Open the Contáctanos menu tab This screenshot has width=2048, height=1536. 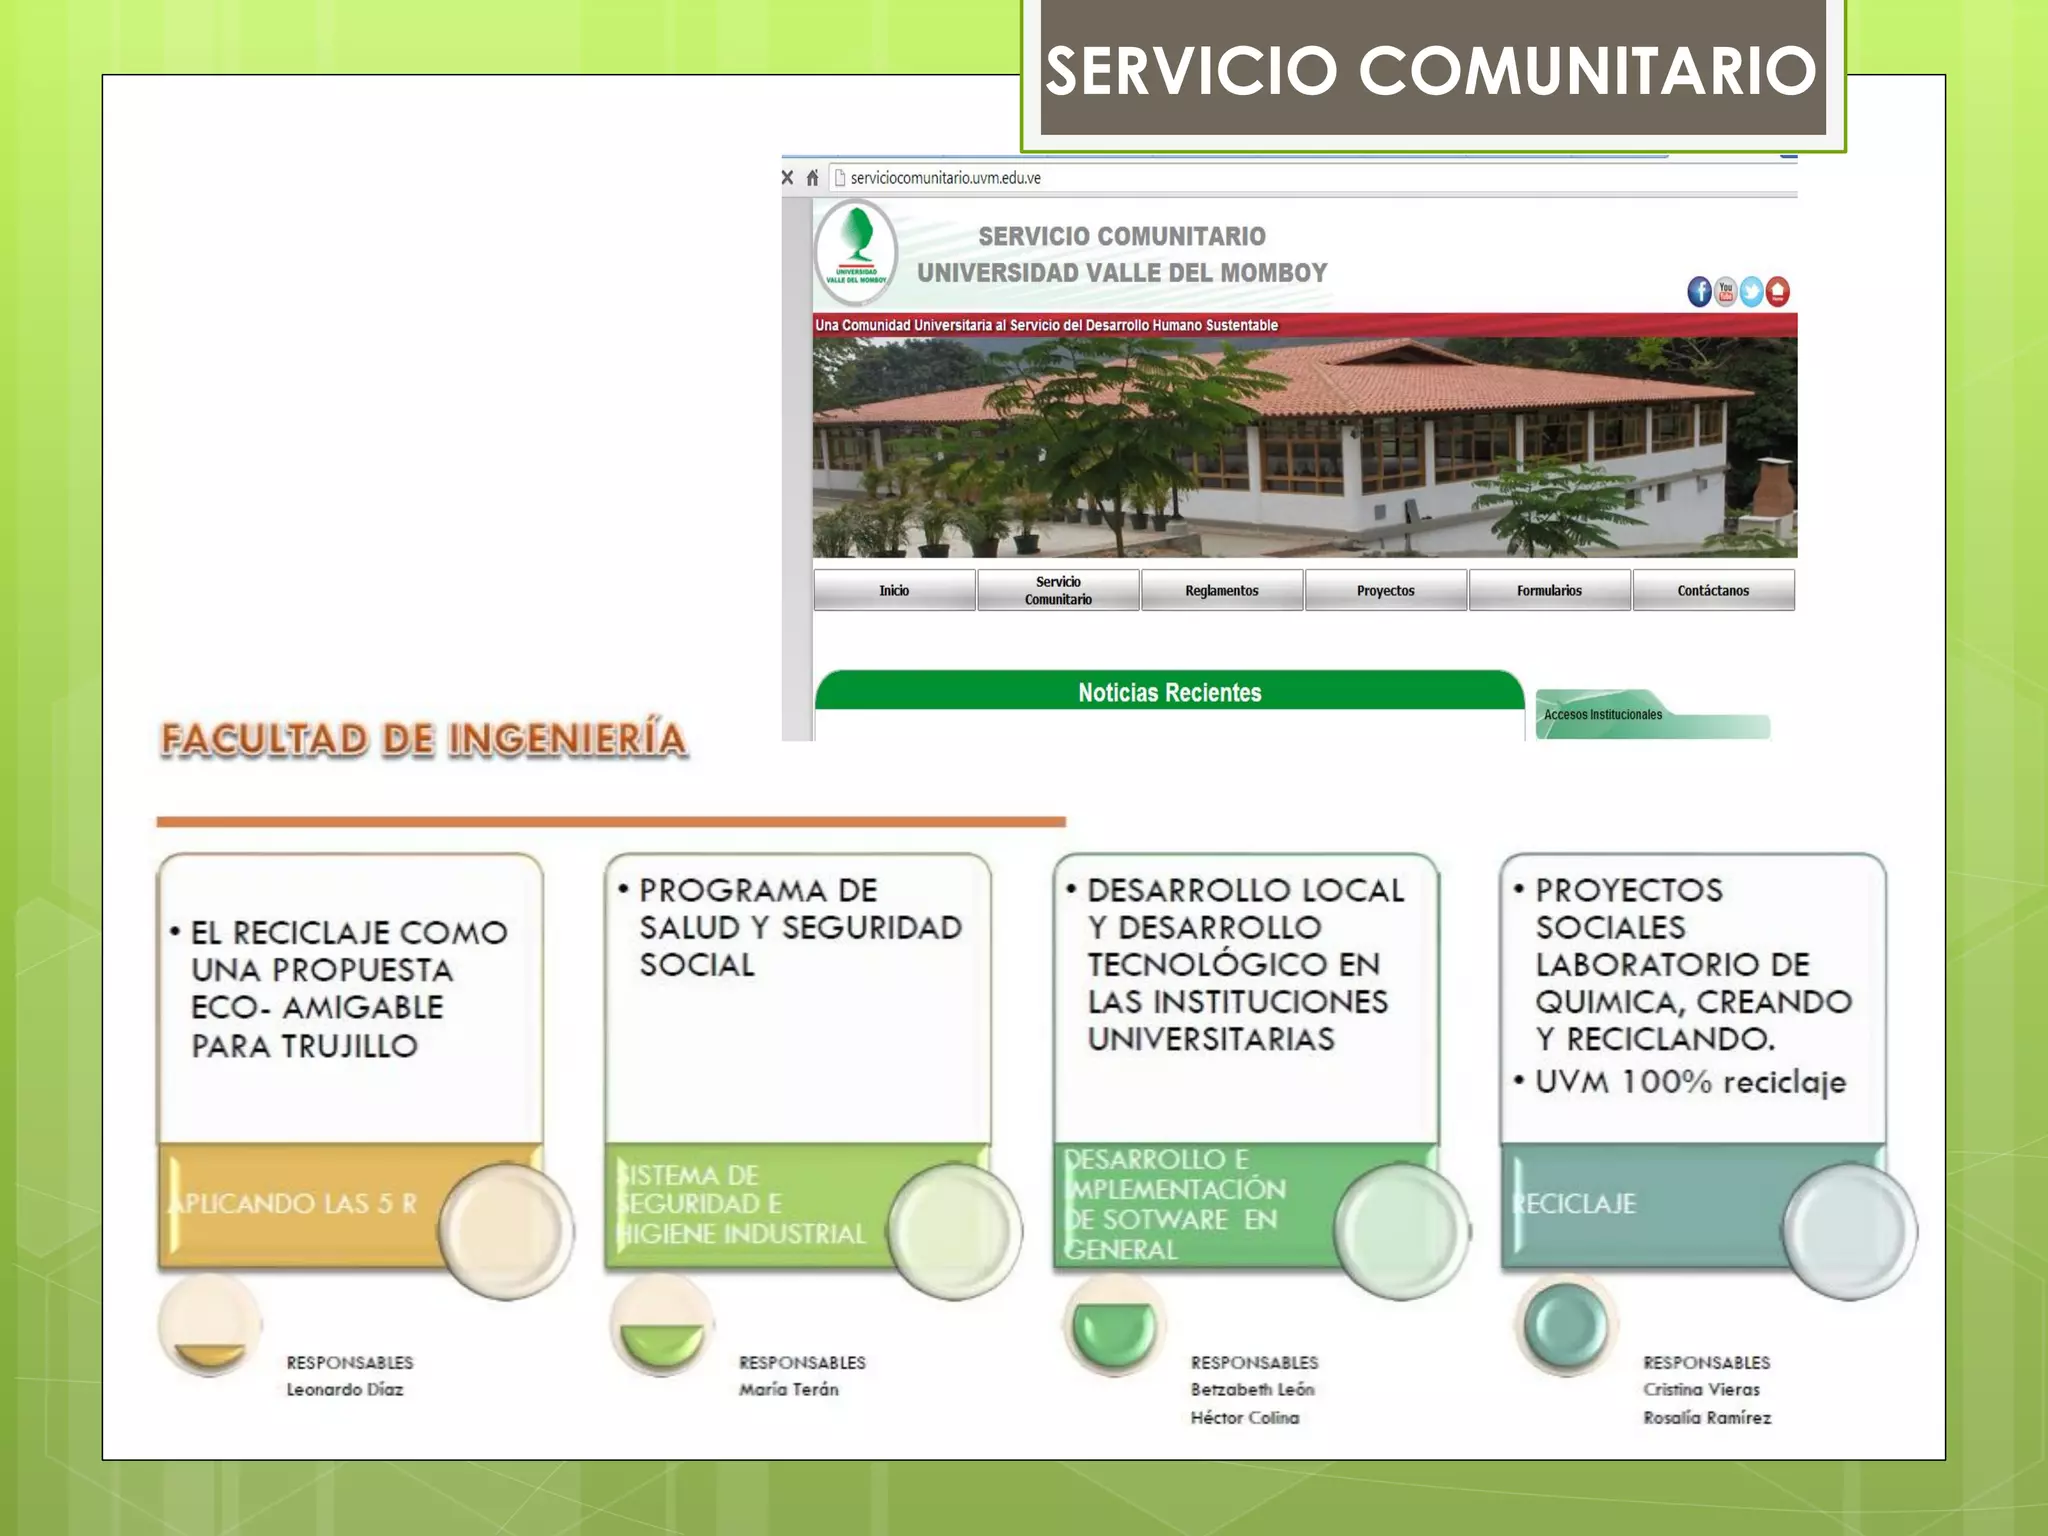(1713, 590)
